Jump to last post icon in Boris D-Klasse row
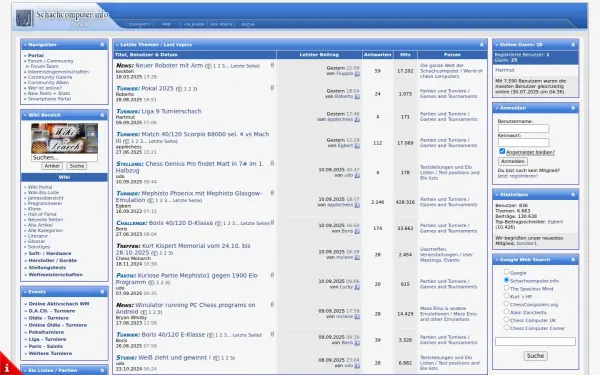The height and width of the screenshot is (375, 600). tap(357, 232)
